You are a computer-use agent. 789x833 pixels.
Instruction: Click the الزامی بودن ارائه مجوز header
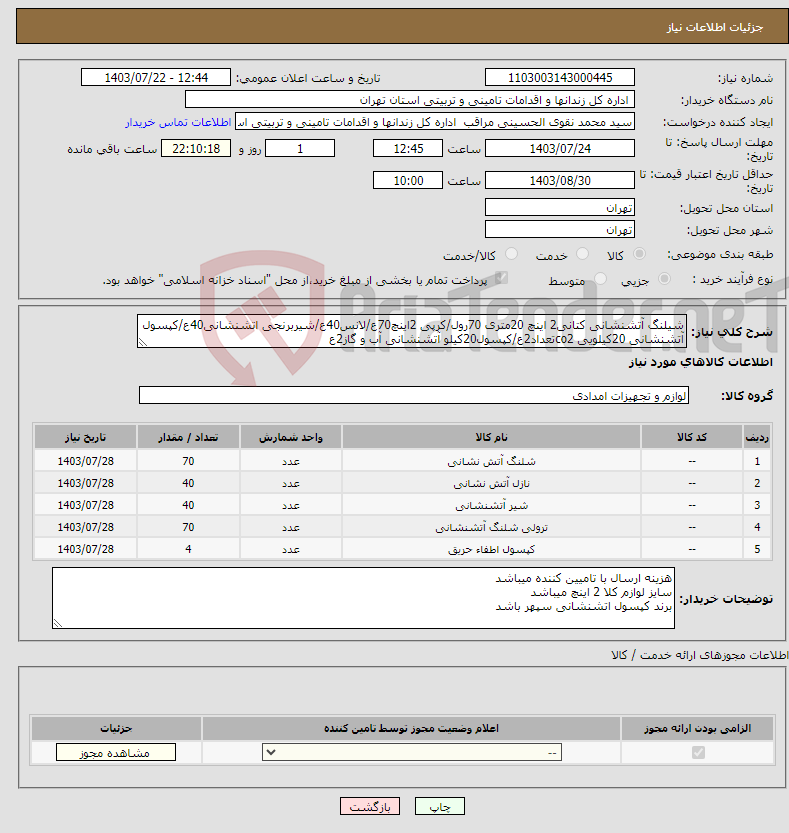tap(697, 728)
